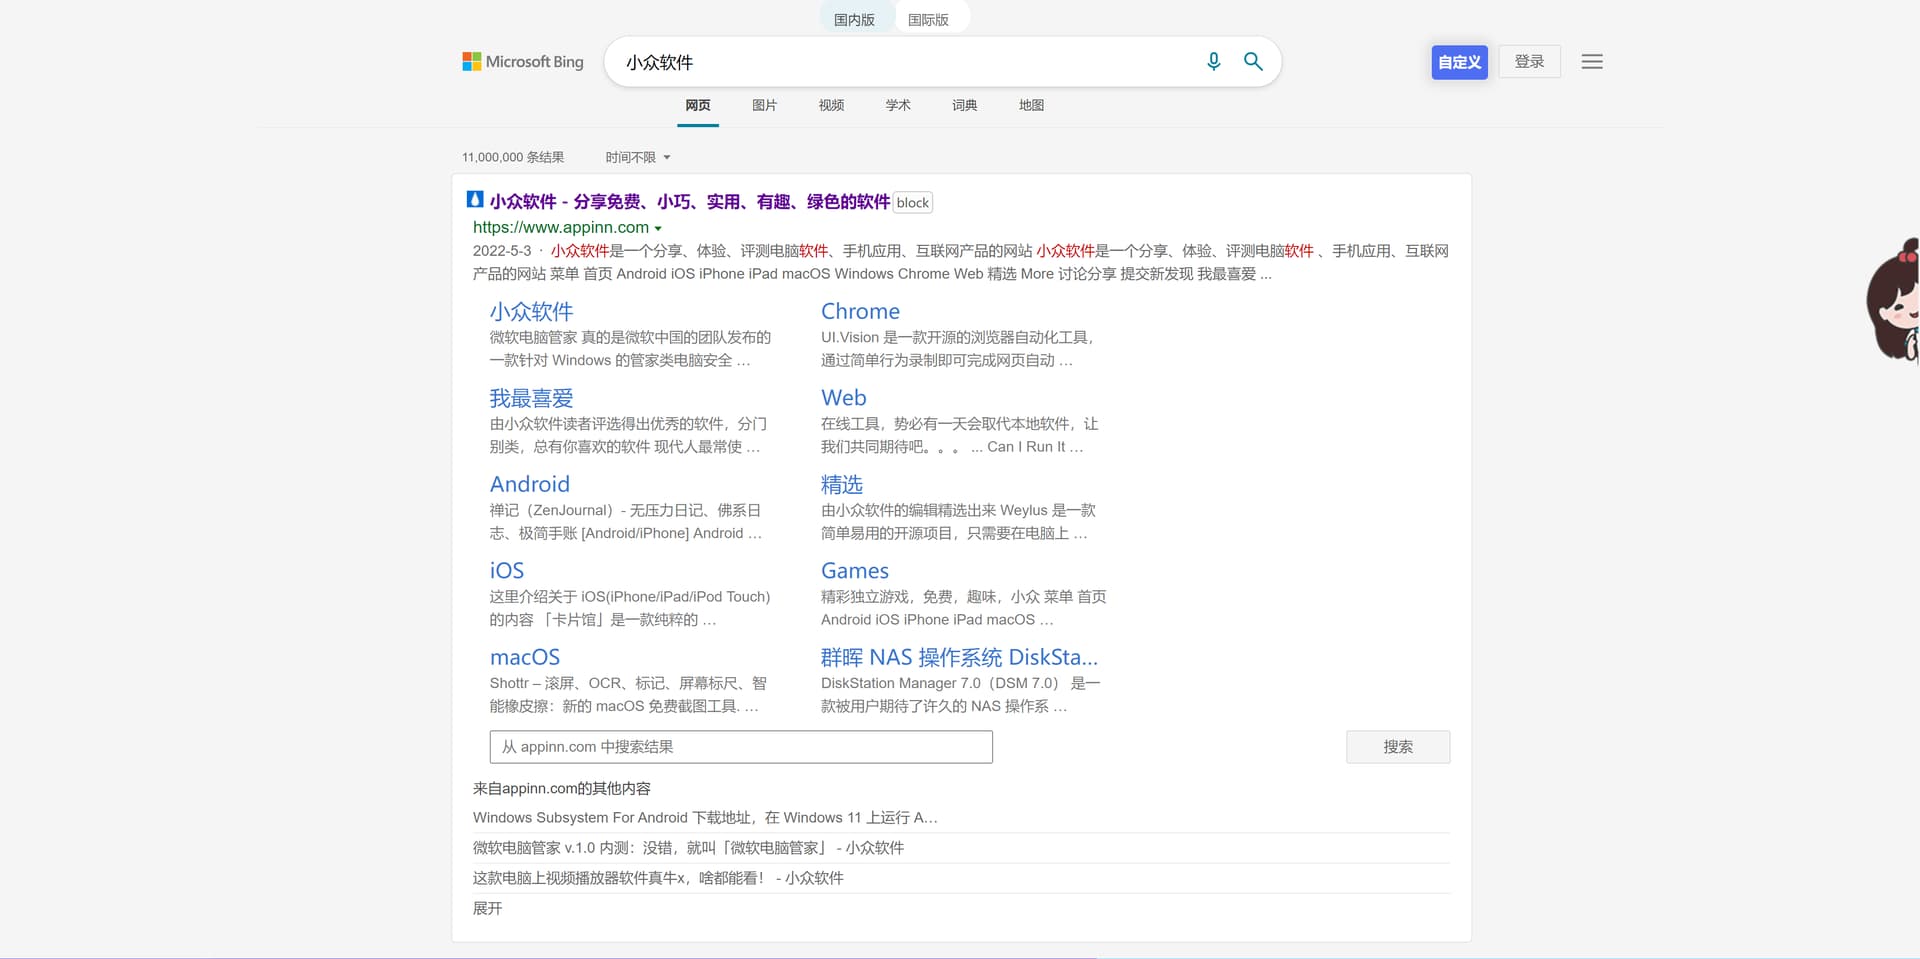Activate voice search via the microphone icon
Screen dimensions: 1920x959
point(1213,61)
